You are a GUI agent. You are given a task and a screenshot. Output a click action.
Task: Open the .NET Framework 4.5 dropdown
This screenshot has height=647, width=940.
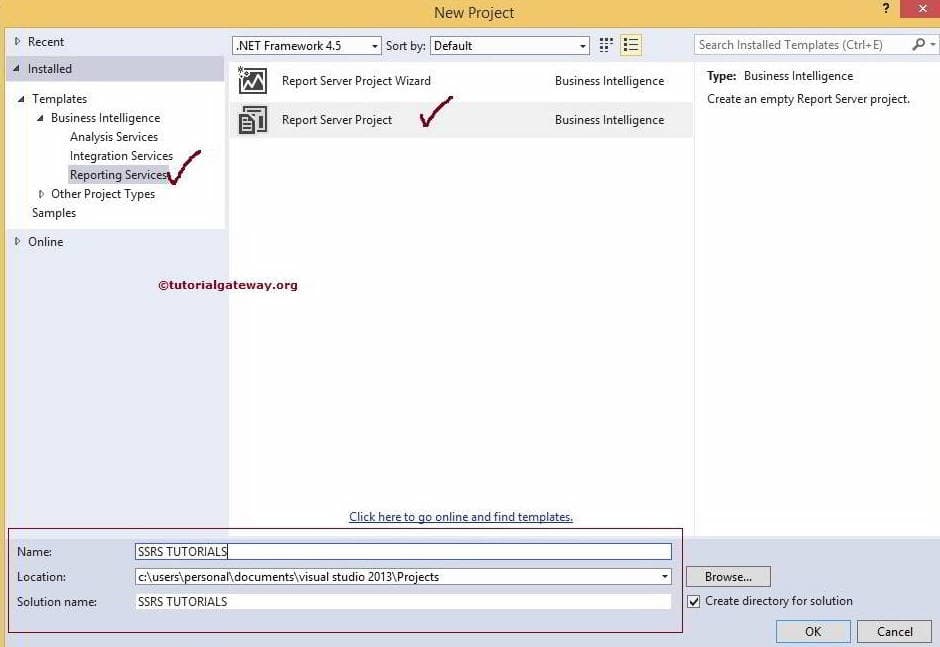[374, 45]
